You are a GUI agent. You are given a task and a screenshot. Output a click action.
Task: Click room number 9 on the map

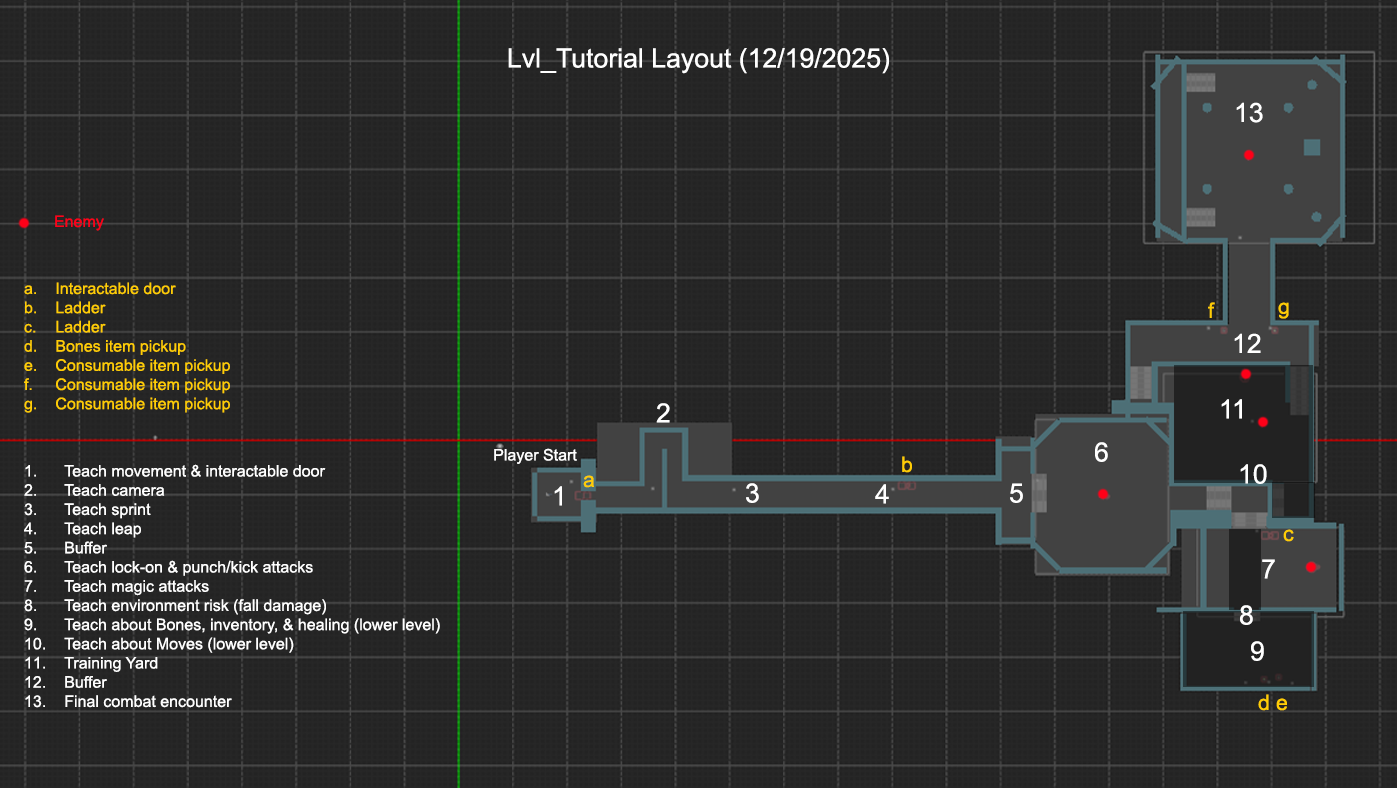tap(1257, 652)
